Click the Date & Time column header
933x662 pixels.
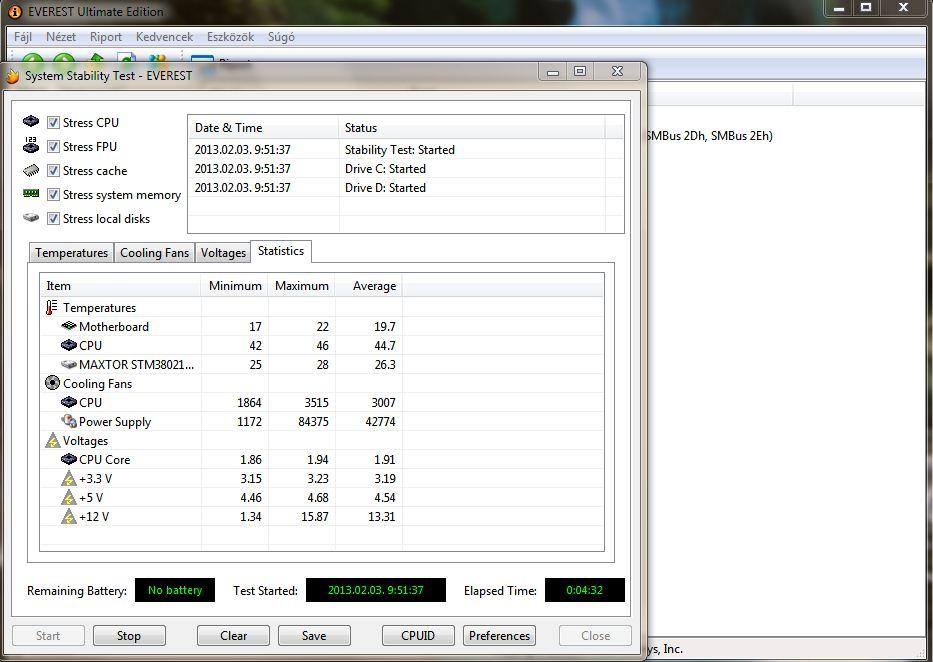click(x=264, y=128)
